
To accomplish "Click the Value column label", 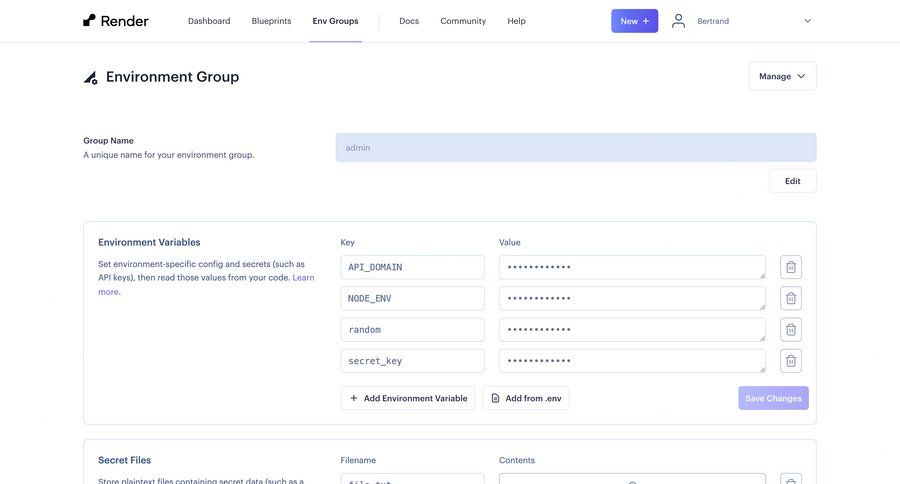I will 510,242.
